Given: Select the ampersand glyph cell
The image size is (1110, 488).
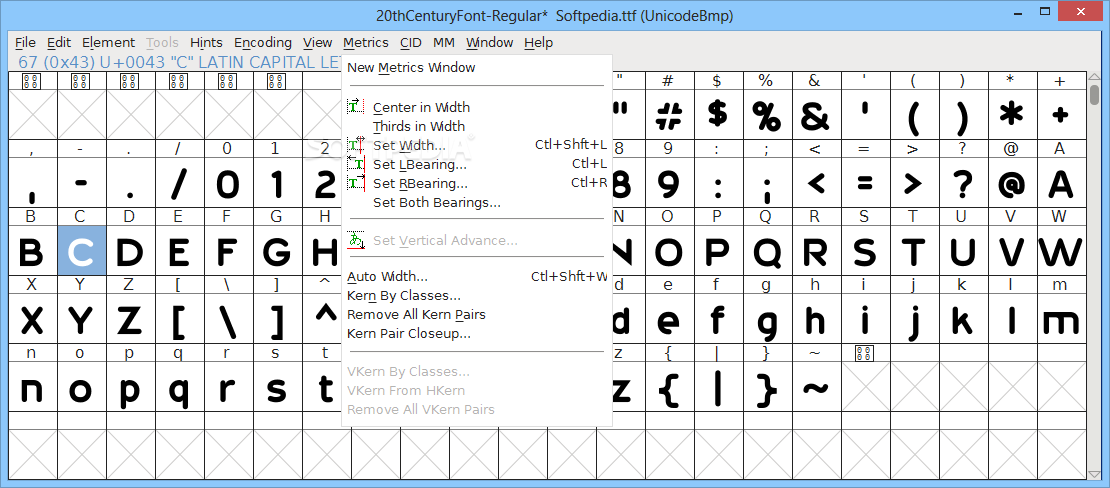Looking at the screenshot, I should [815, 115].
